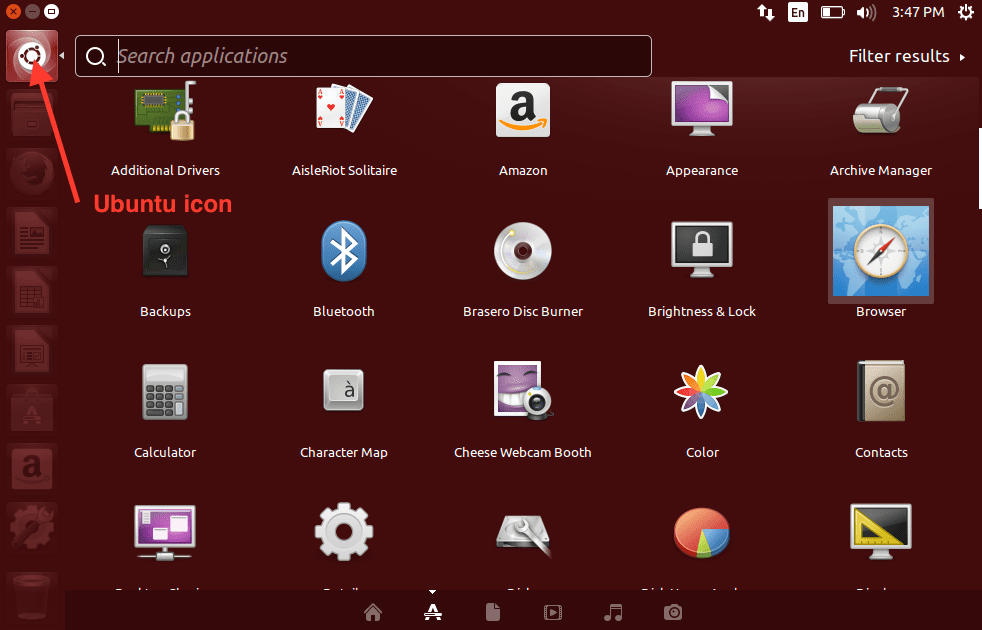Open the Amazon app in the applications grid

coord(523,110)
